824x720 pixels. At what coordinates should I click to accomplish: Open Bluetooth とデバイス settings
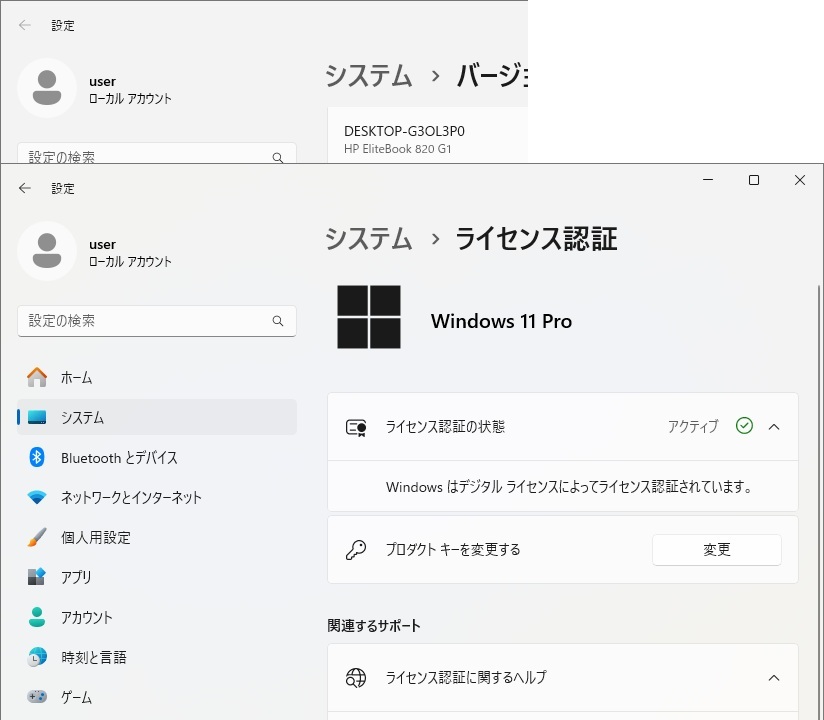[157, 457]
